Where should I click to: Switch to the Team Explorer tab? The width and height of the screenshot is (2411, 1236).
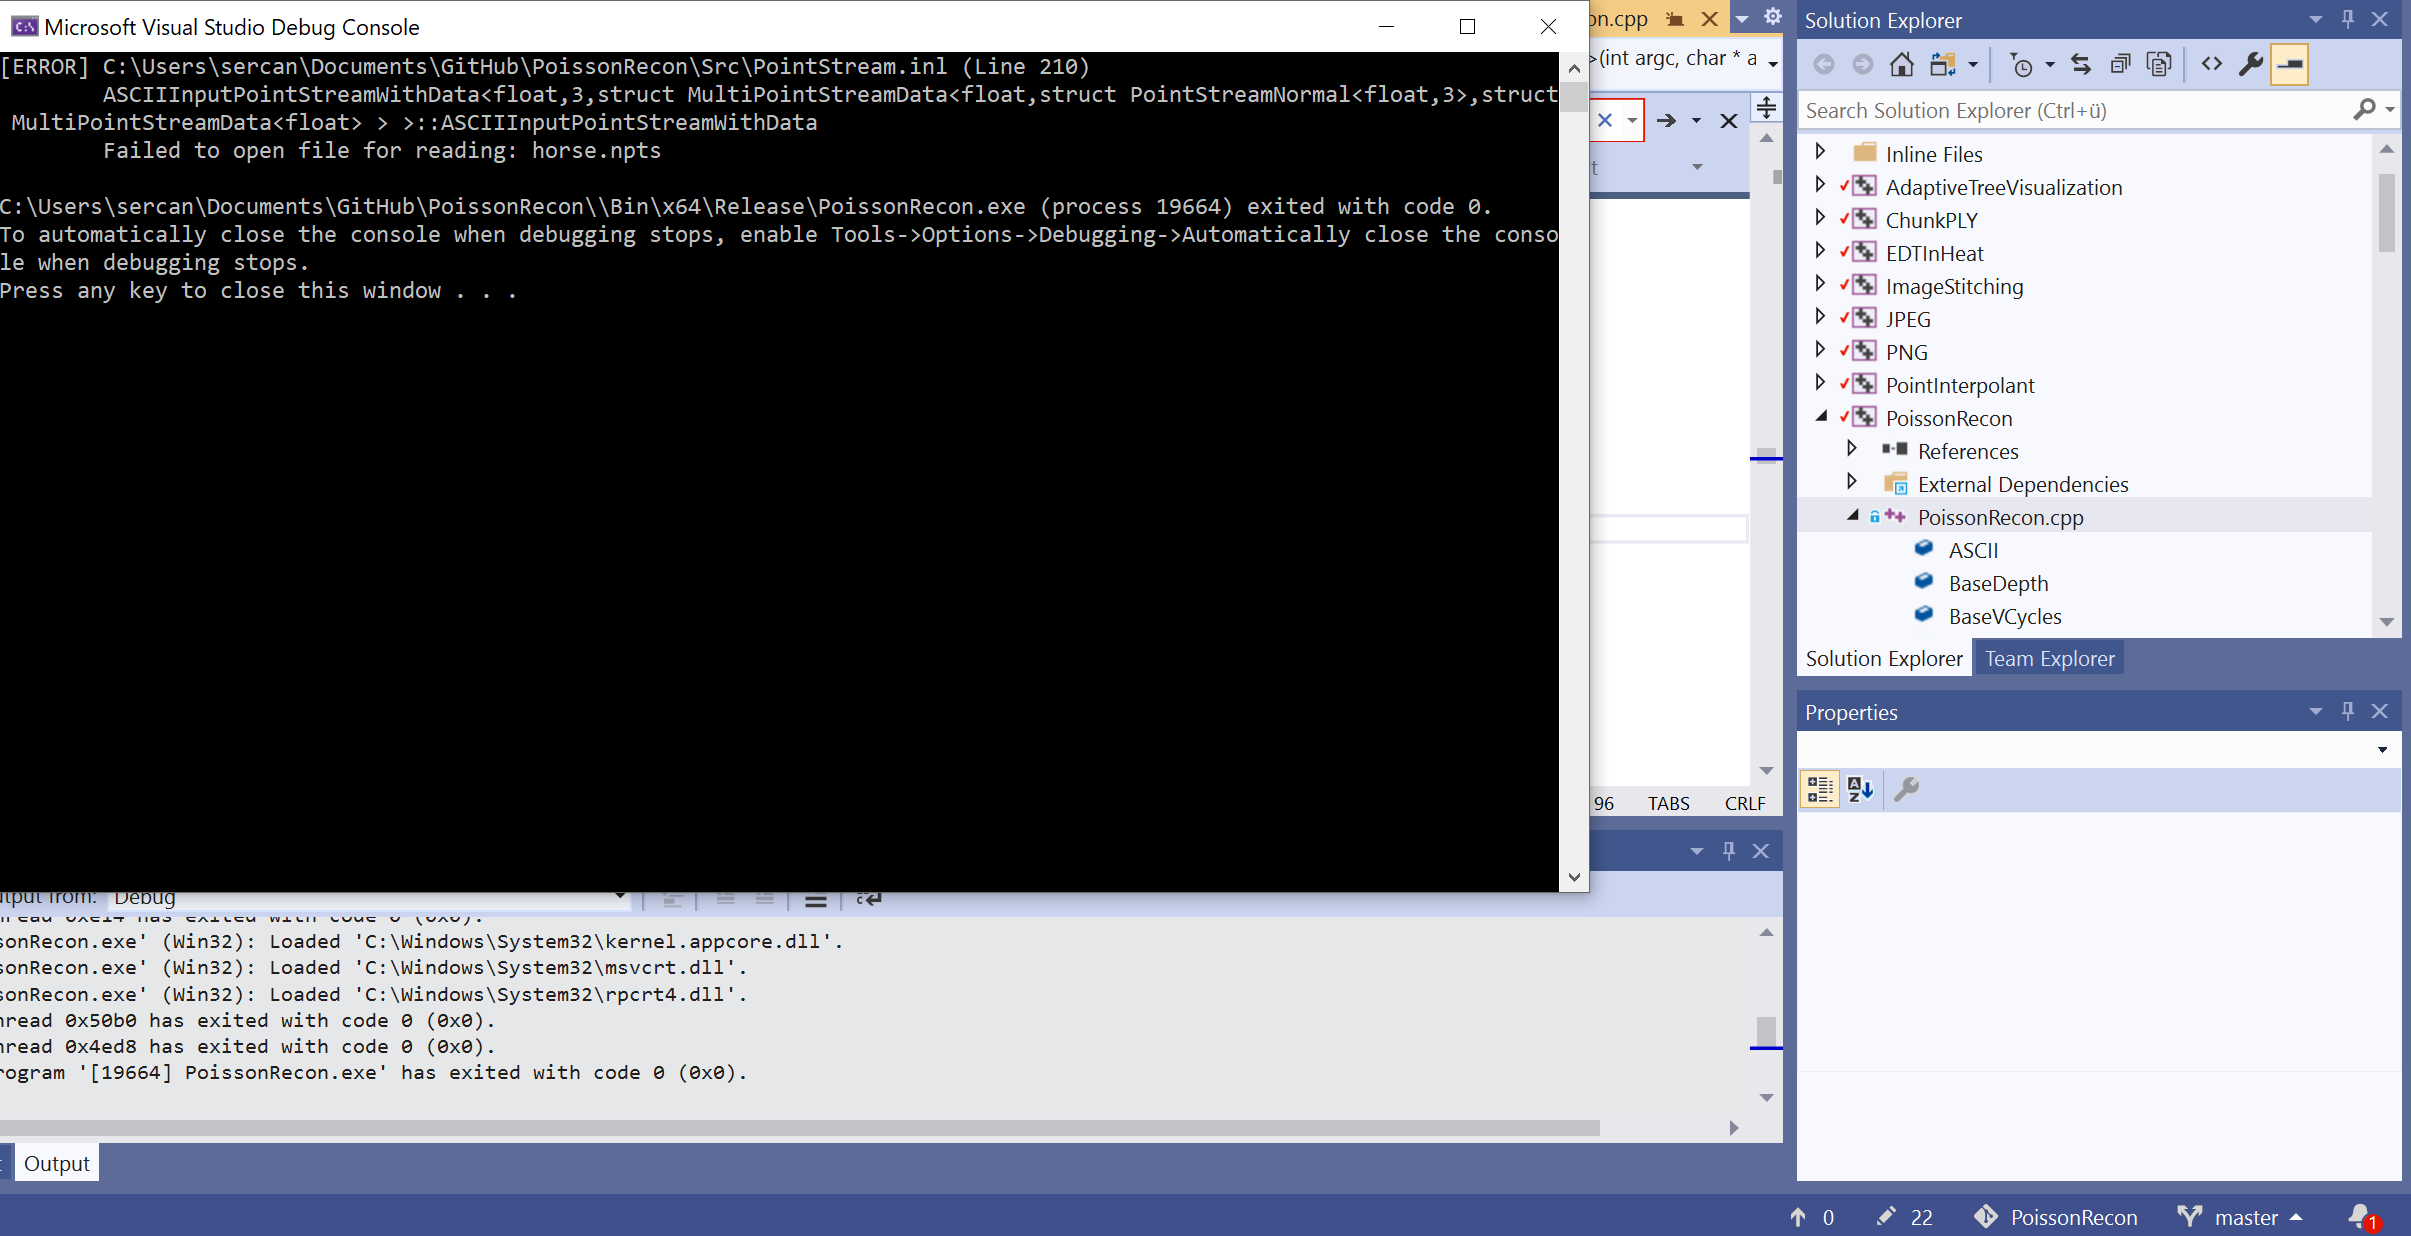[2049, 658]
